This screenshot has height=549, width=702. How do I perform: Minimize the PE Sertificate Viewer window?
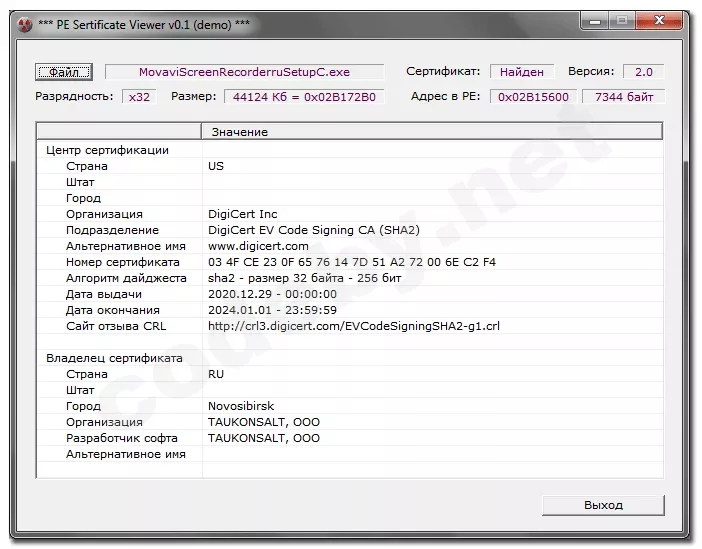click(x=595, y=21)
